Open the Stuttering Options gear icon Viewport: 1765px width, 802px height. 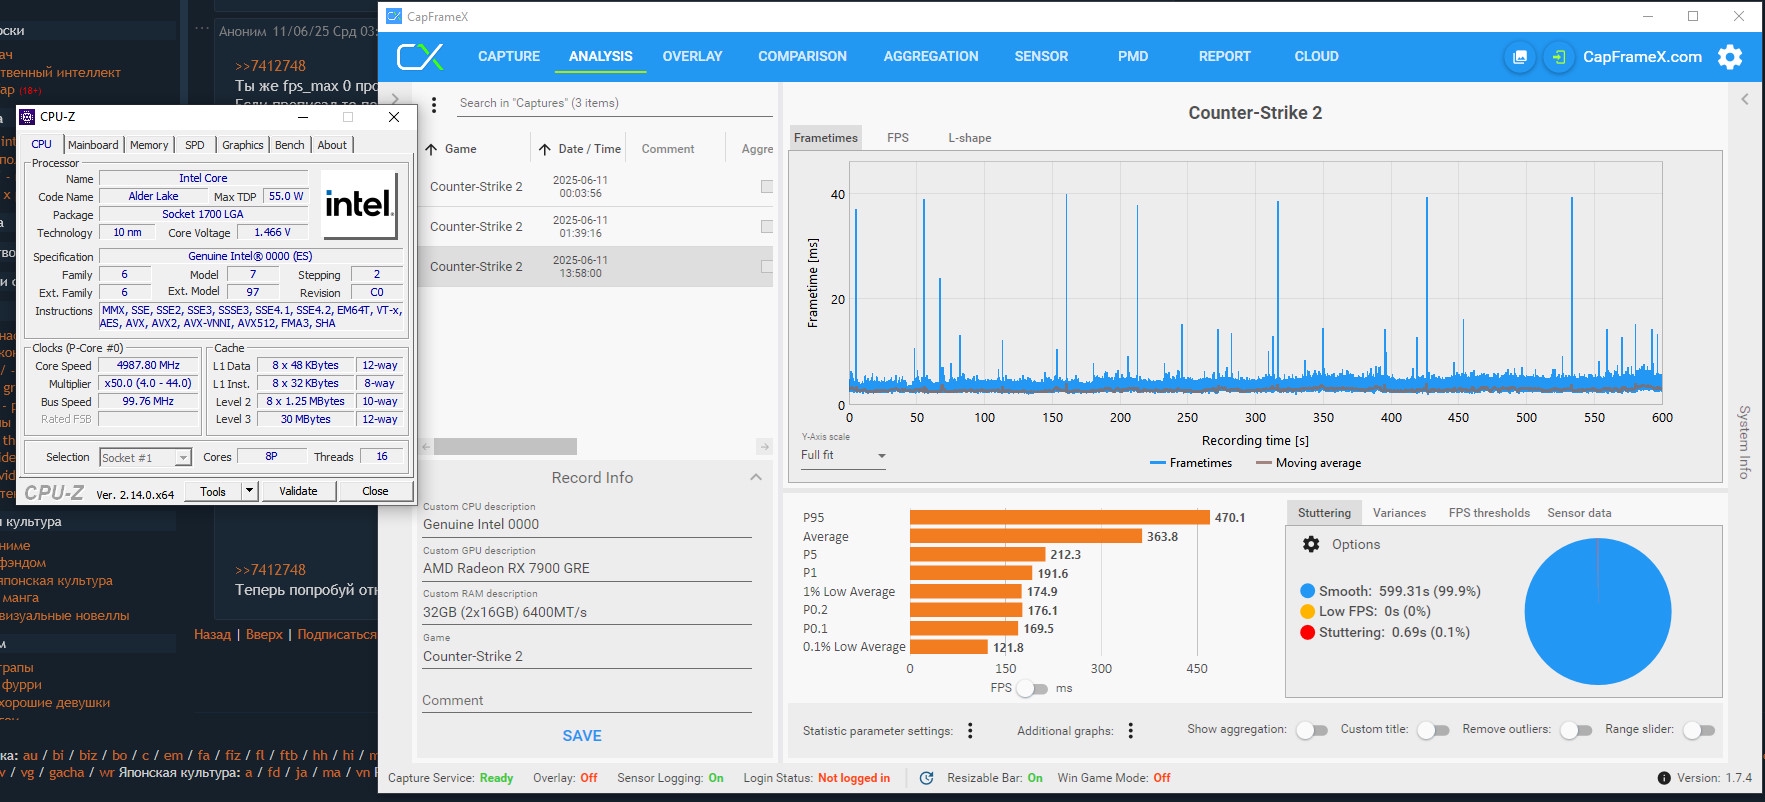point(1311,544)
